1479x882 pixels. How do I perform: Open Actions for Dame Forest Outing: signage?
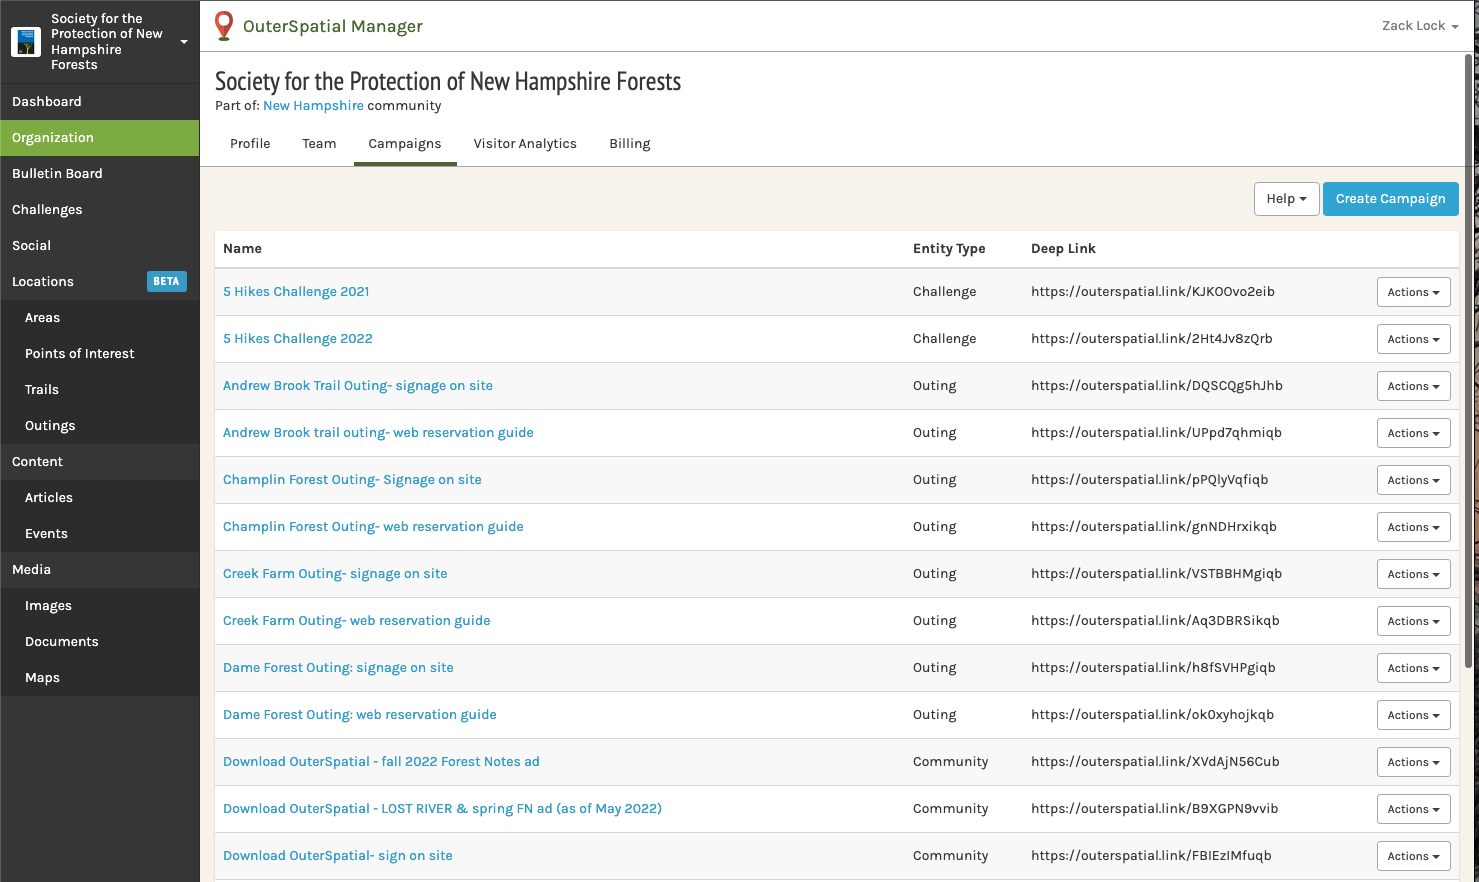click(1413, 668)
